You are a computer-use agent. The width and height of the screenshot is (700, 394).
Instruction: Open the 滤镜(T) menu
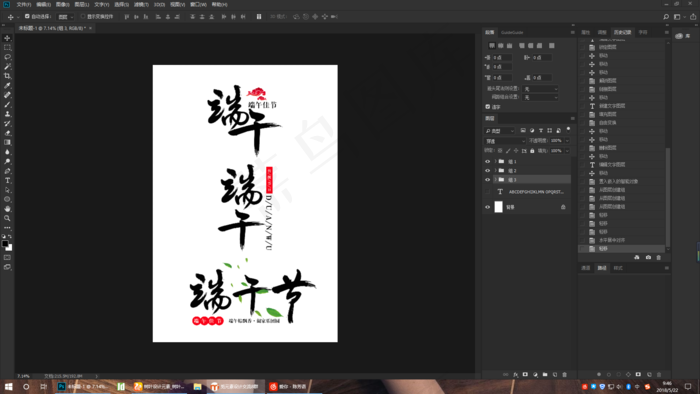[141, 4]
